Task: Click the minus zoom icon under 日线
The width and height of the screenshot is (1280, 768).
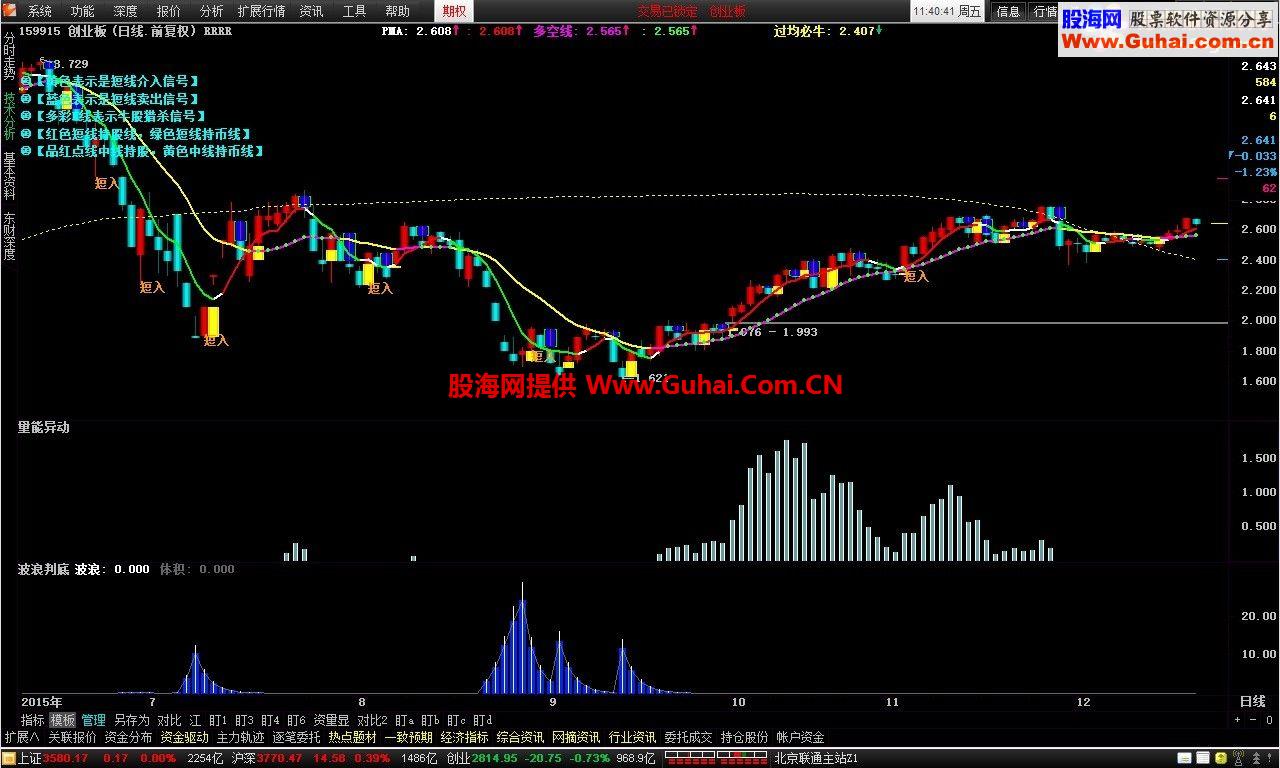Action: click(x=1254, y=720)
